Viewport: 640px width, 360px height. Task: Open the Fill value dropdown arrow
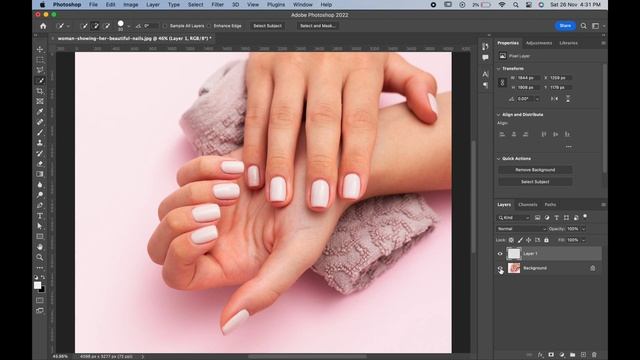[x=583, y=240]
